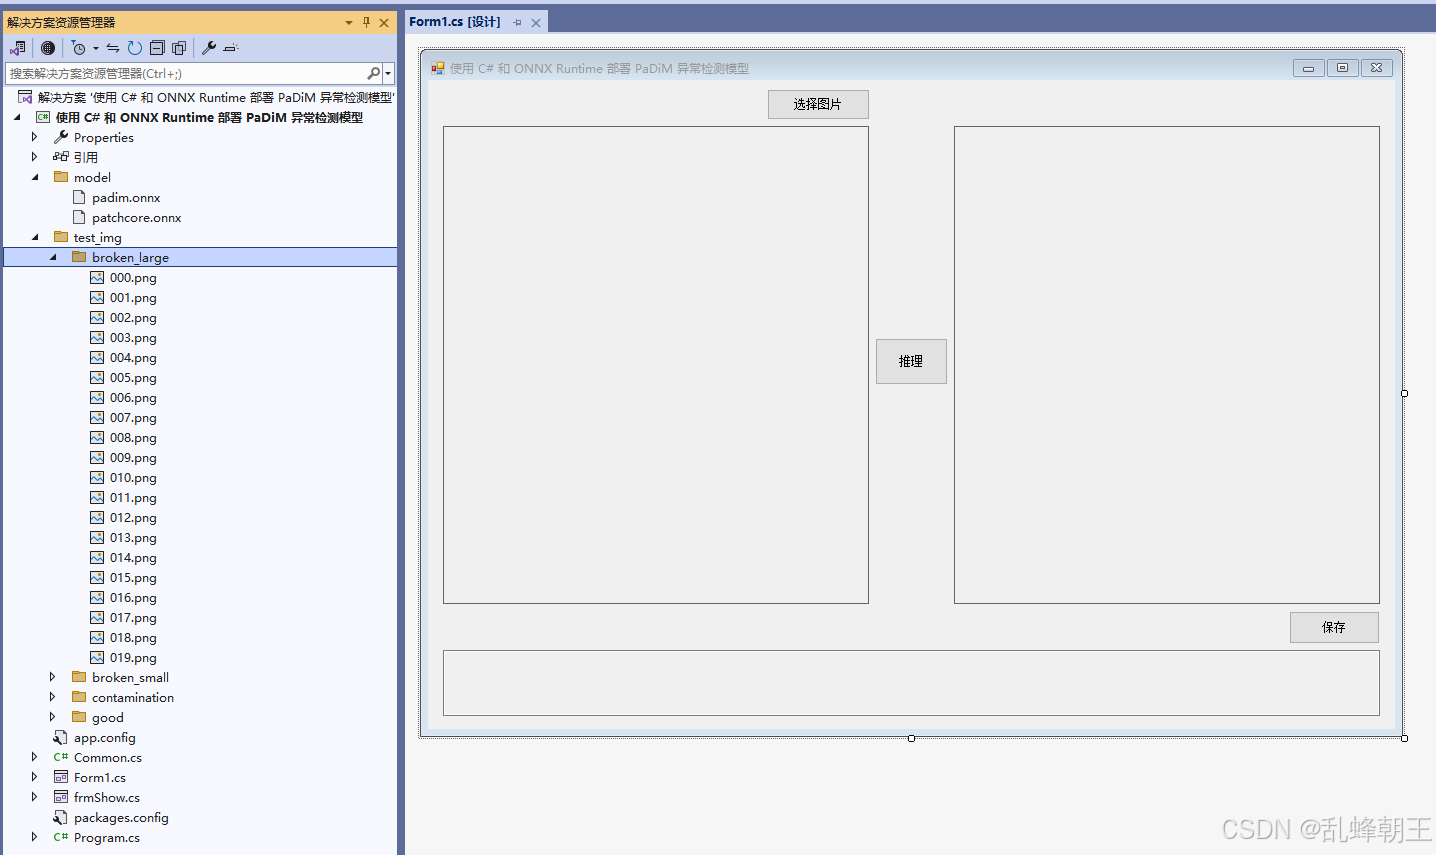Viewport: 1436px width, 855px height.
Task: Toggle Show All Files in Solution Explorer
Action: click(x=179, y=48)
